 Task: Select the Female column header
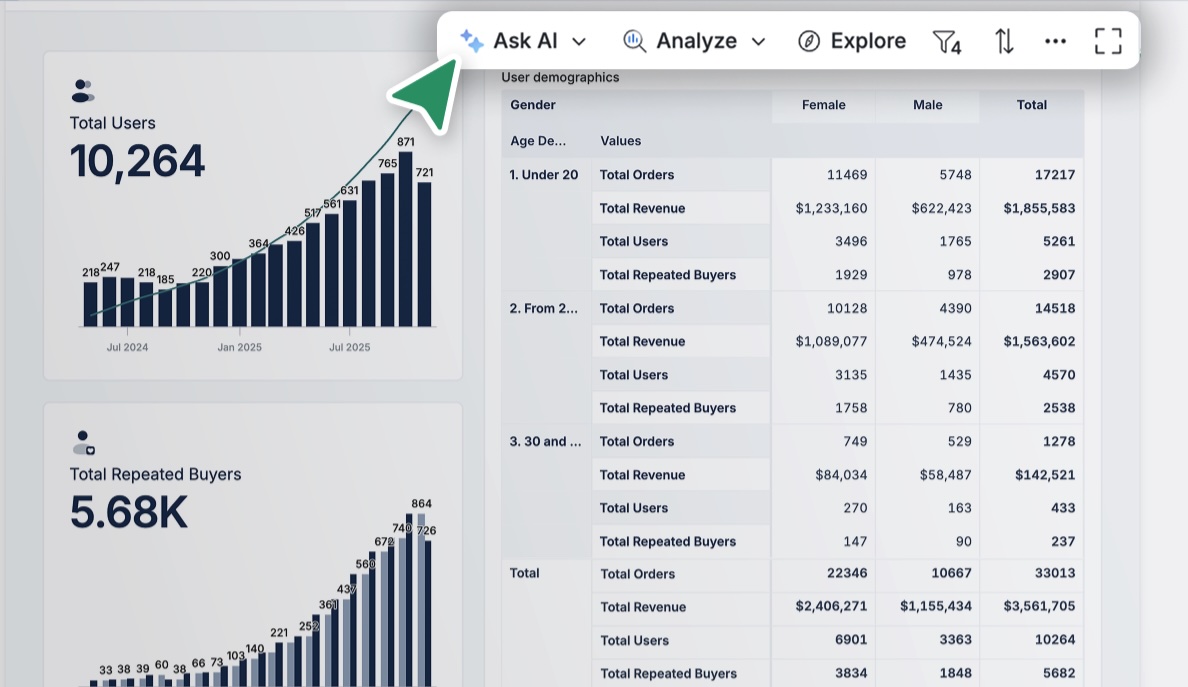823,104
